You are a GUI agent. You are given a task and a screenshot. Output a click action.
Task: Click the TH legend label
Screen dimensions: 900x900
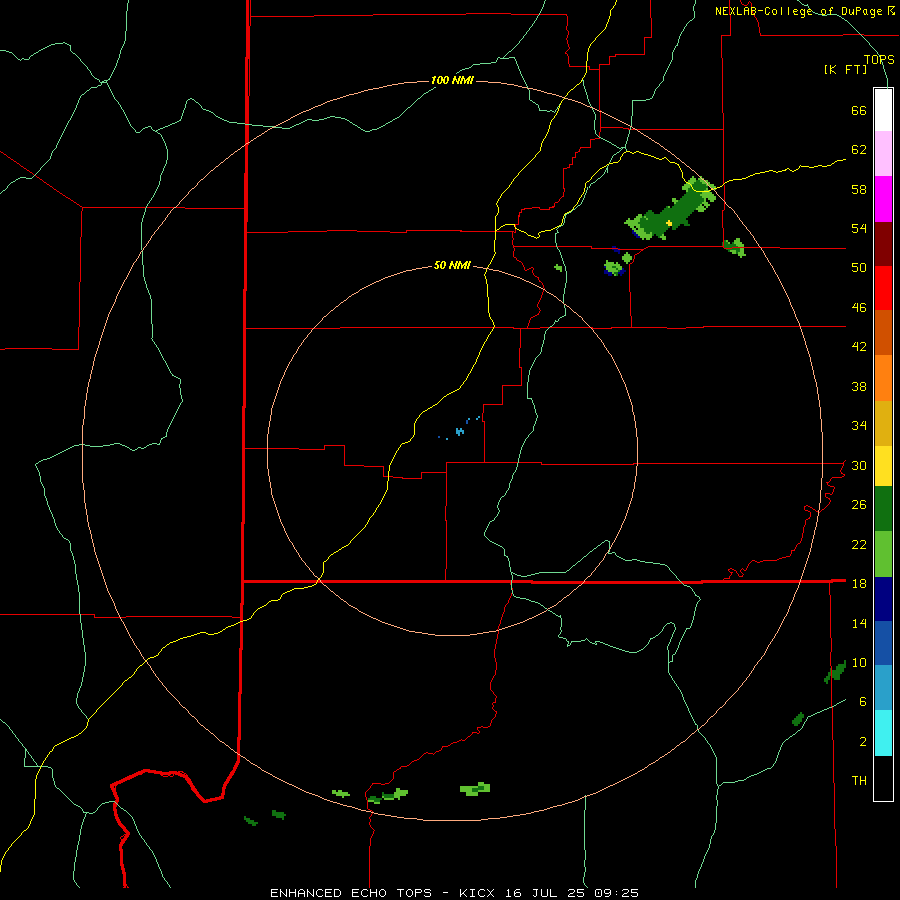(x=859, y=781)
